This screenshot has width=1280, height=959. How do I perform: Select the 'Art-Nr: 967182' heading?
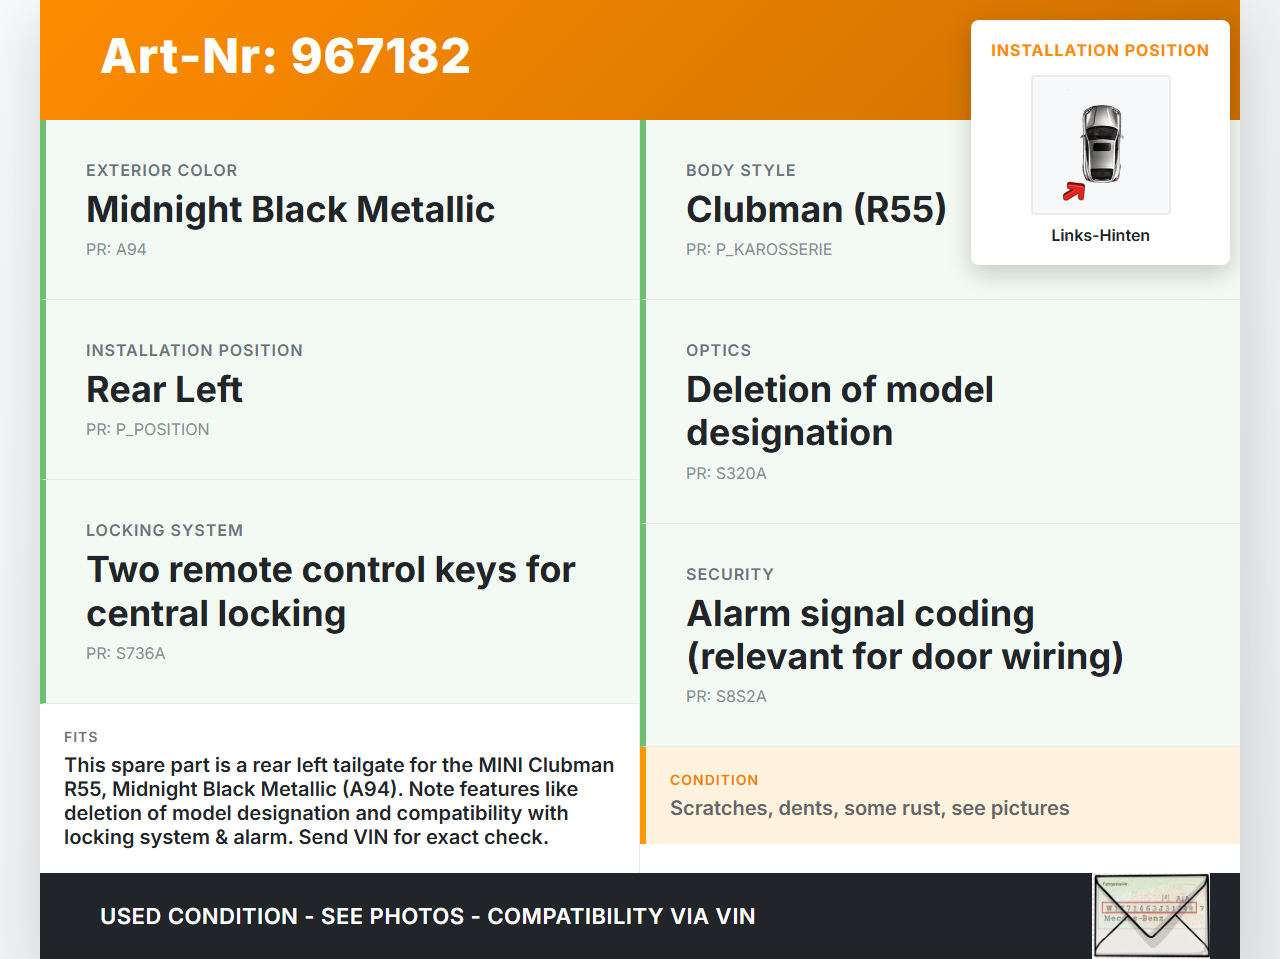tap(285, 56)
